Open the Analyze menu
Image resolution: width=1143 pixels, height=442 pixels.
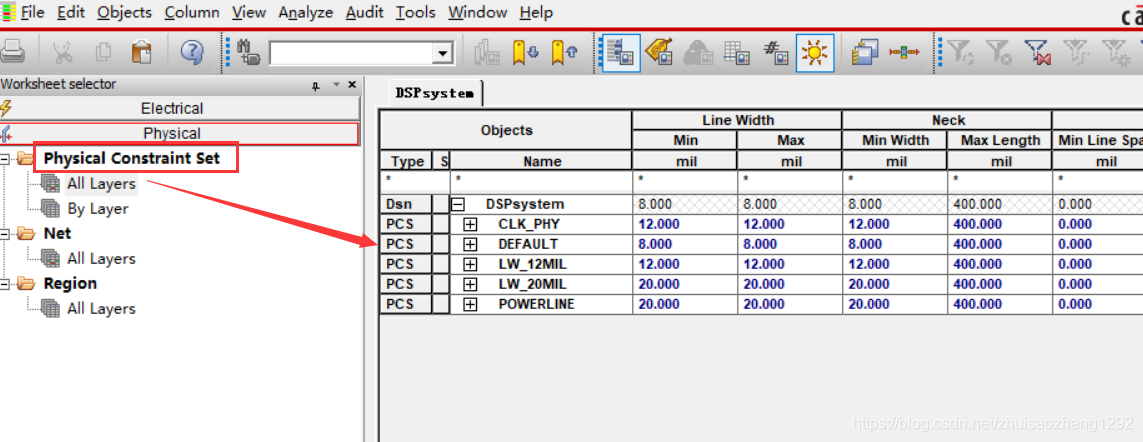pyautogui.click(x=306, y=12)
